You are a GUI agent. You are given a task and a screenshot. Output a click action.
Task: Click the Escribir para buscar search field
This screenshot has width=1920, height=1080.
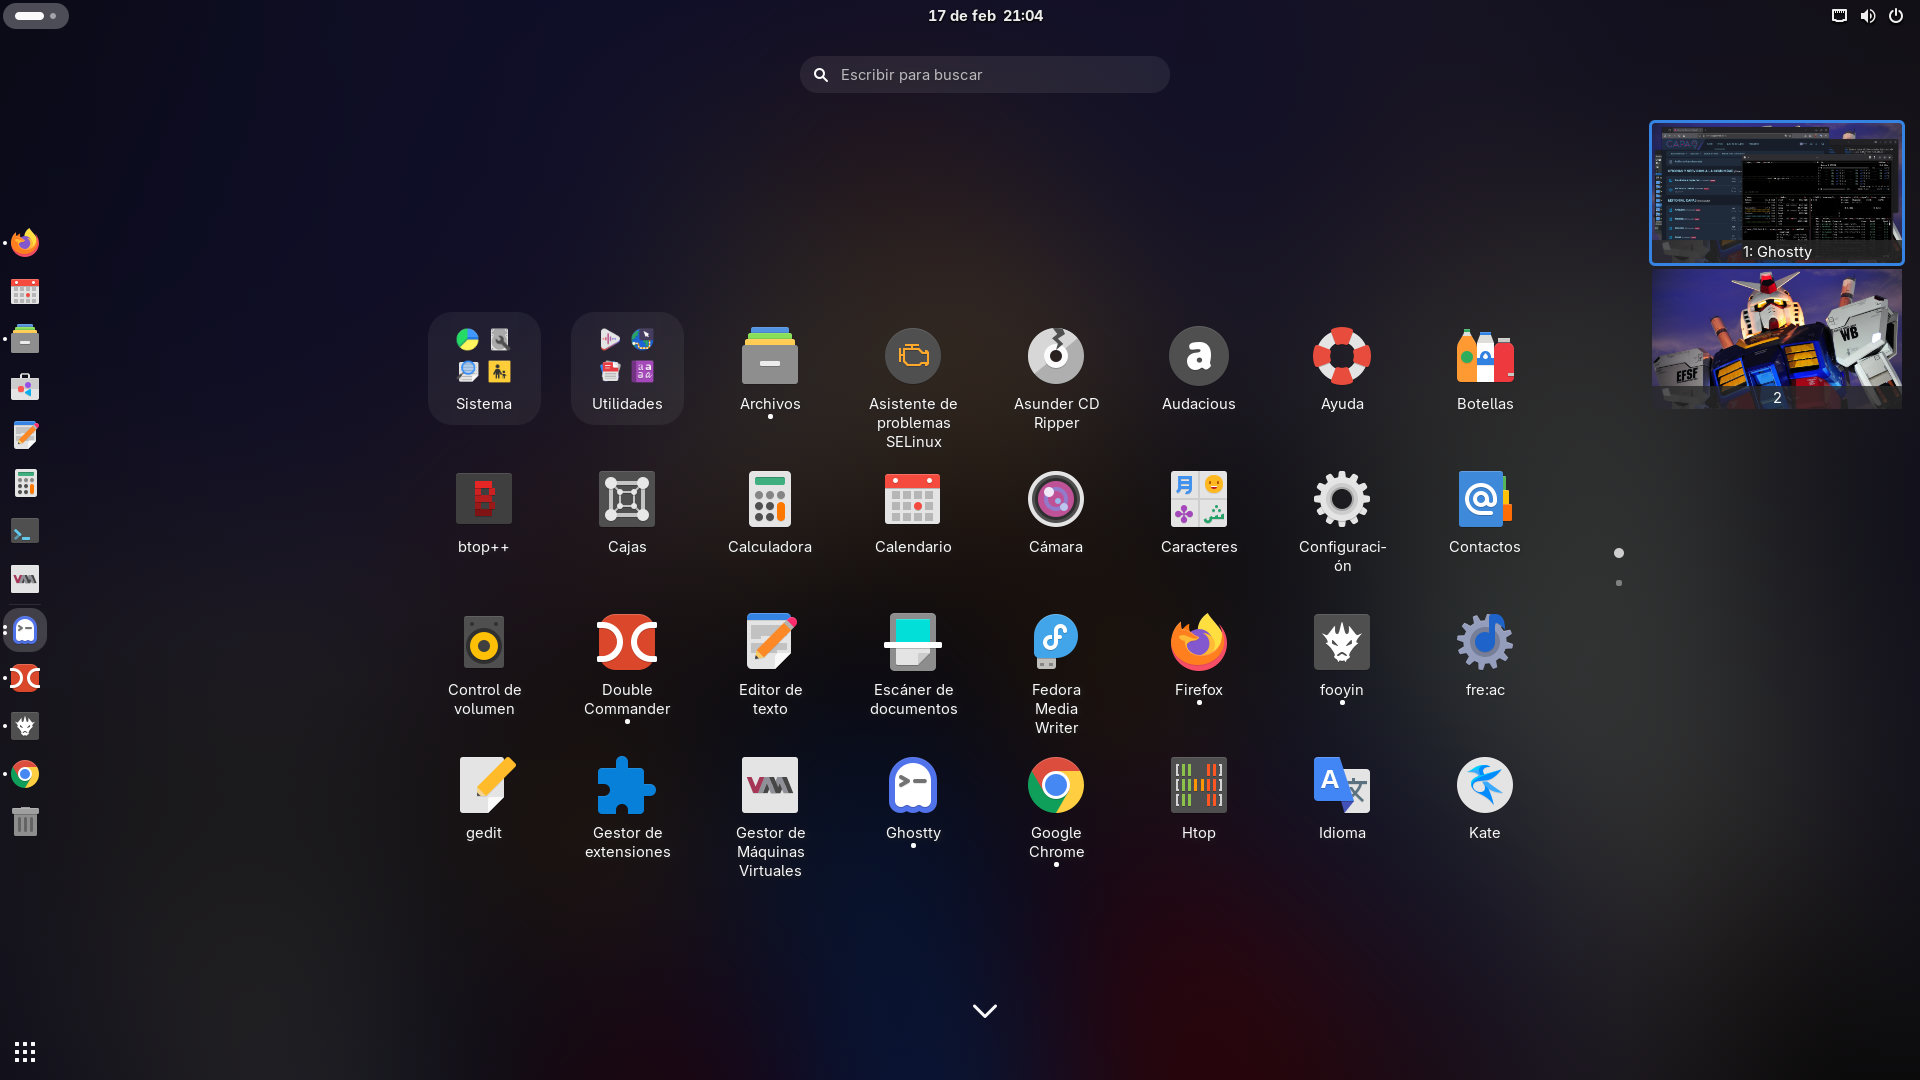click(984, 74)
